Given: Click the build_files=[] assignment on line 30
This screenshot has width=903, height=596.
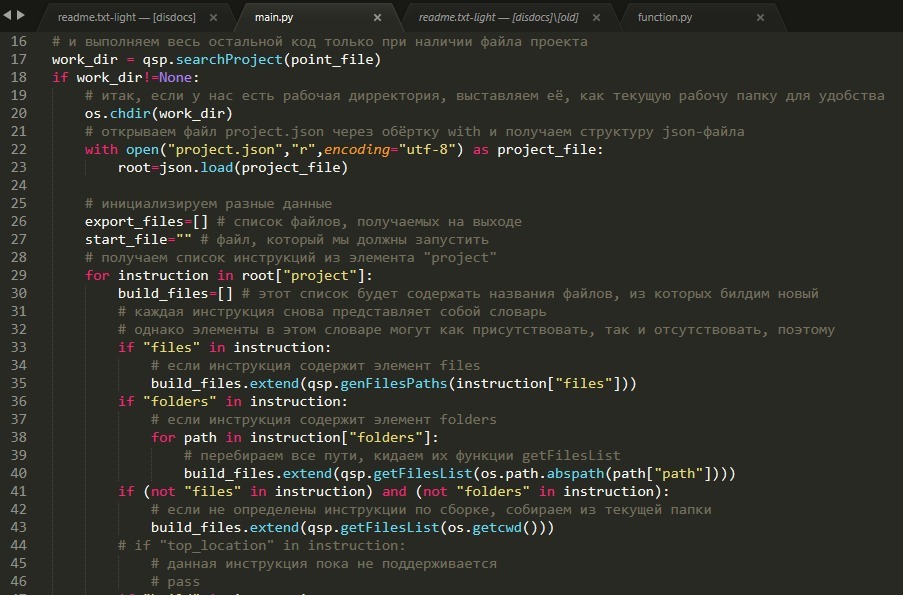Looking at the screenshot, I should tap(175, 294).
